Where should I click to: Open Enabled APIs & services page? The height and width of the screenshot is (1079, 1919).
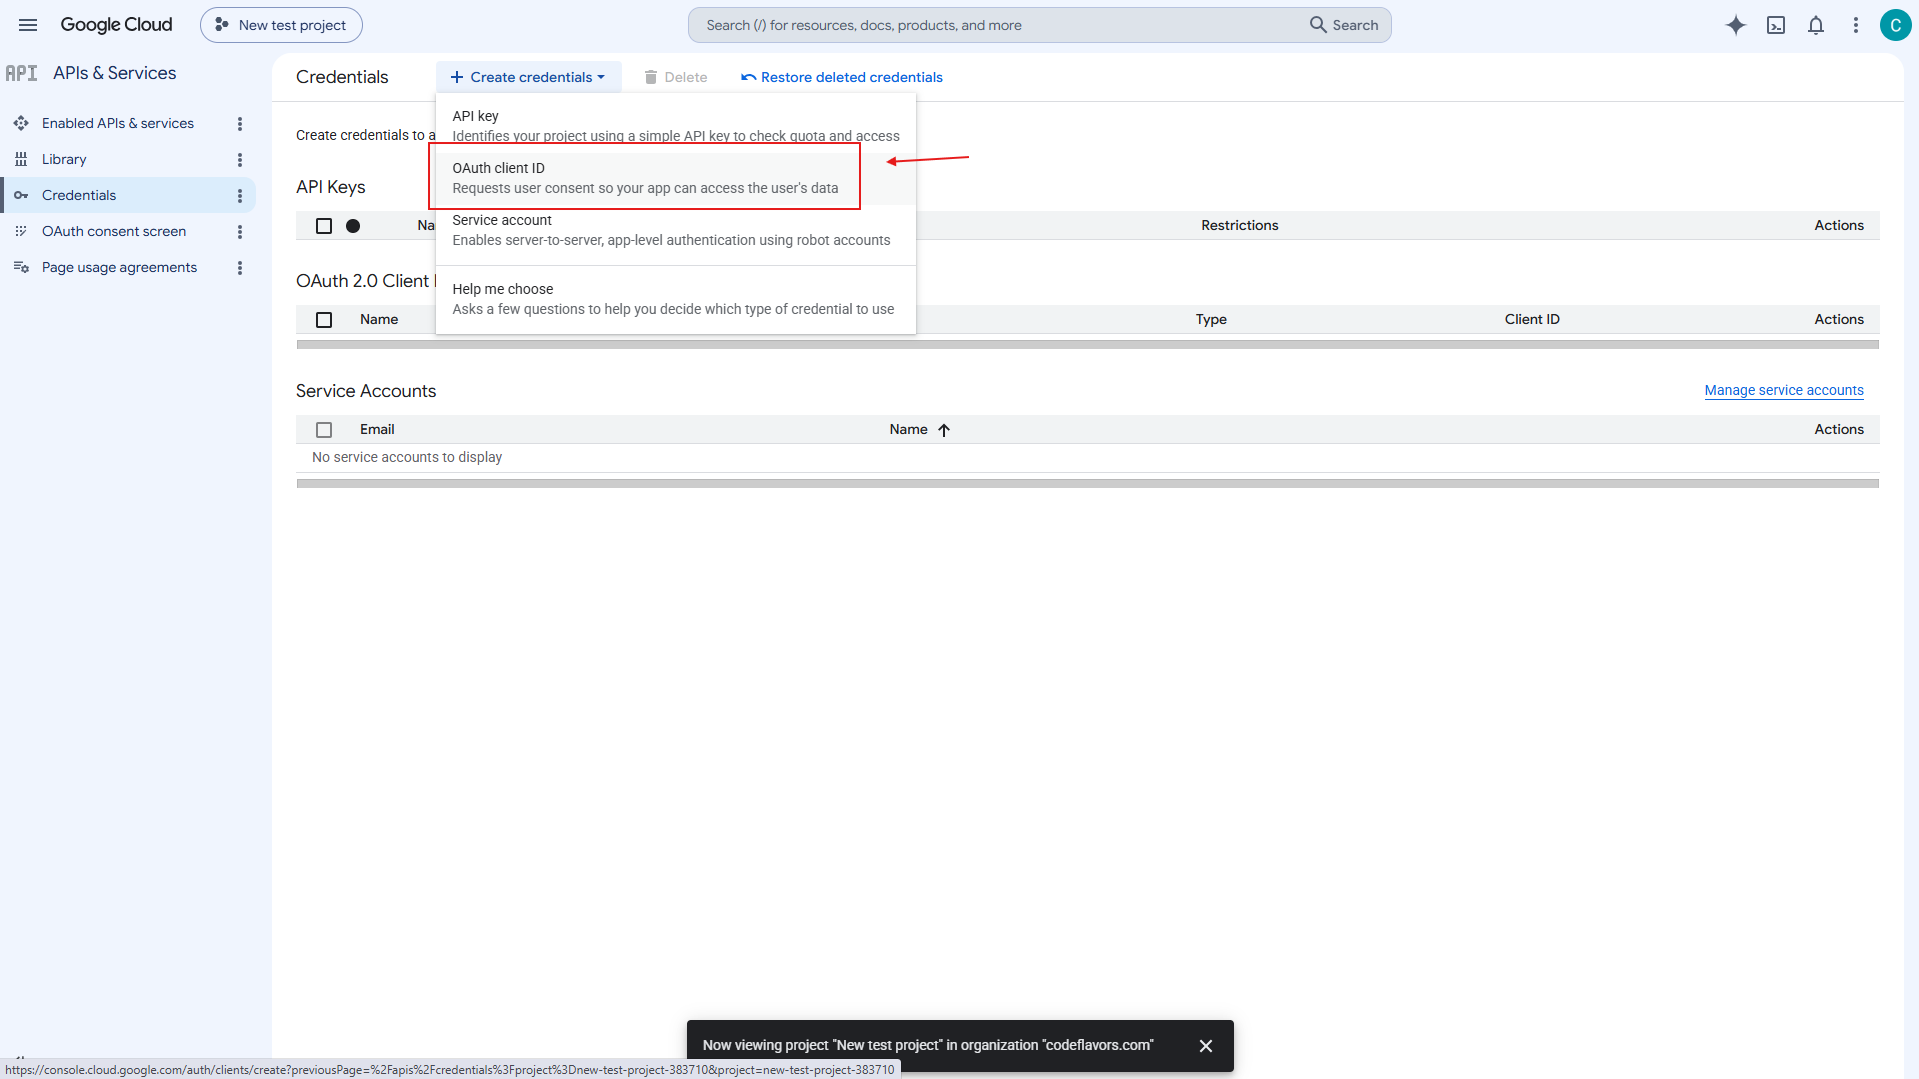(118, 123)
